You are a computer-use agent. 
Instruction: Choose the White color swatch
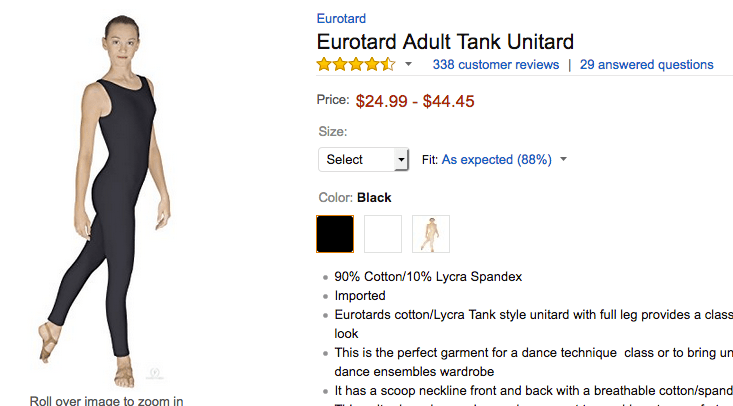coord(383,234)
